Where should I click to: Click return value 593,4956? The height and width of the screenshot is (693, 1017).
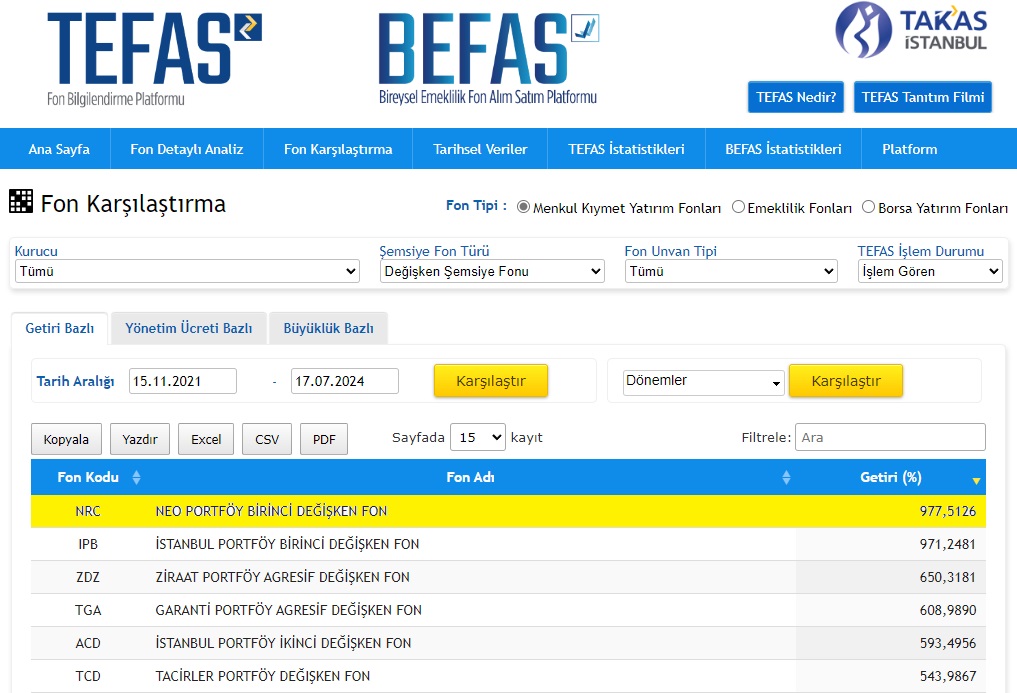click(948, 644)
